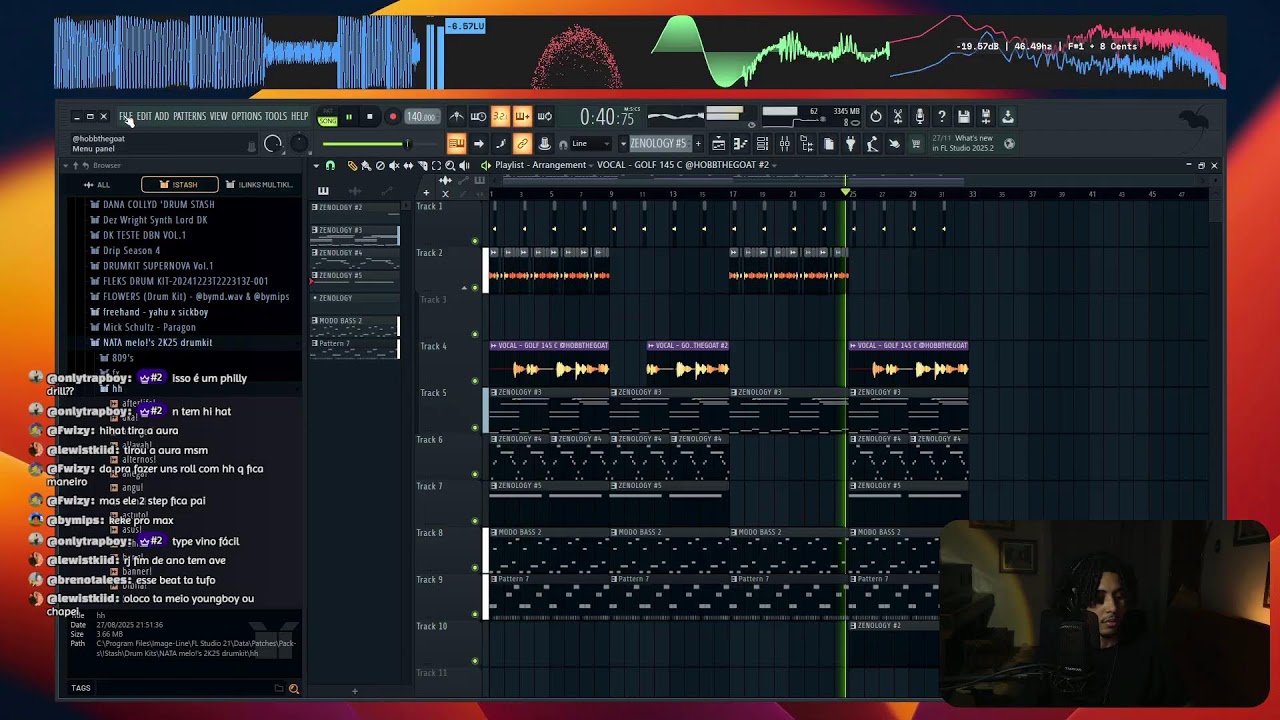Open the ZENOLOGY #5 pattern selector
Screen dimensions: 1280x720
[659, 144]
